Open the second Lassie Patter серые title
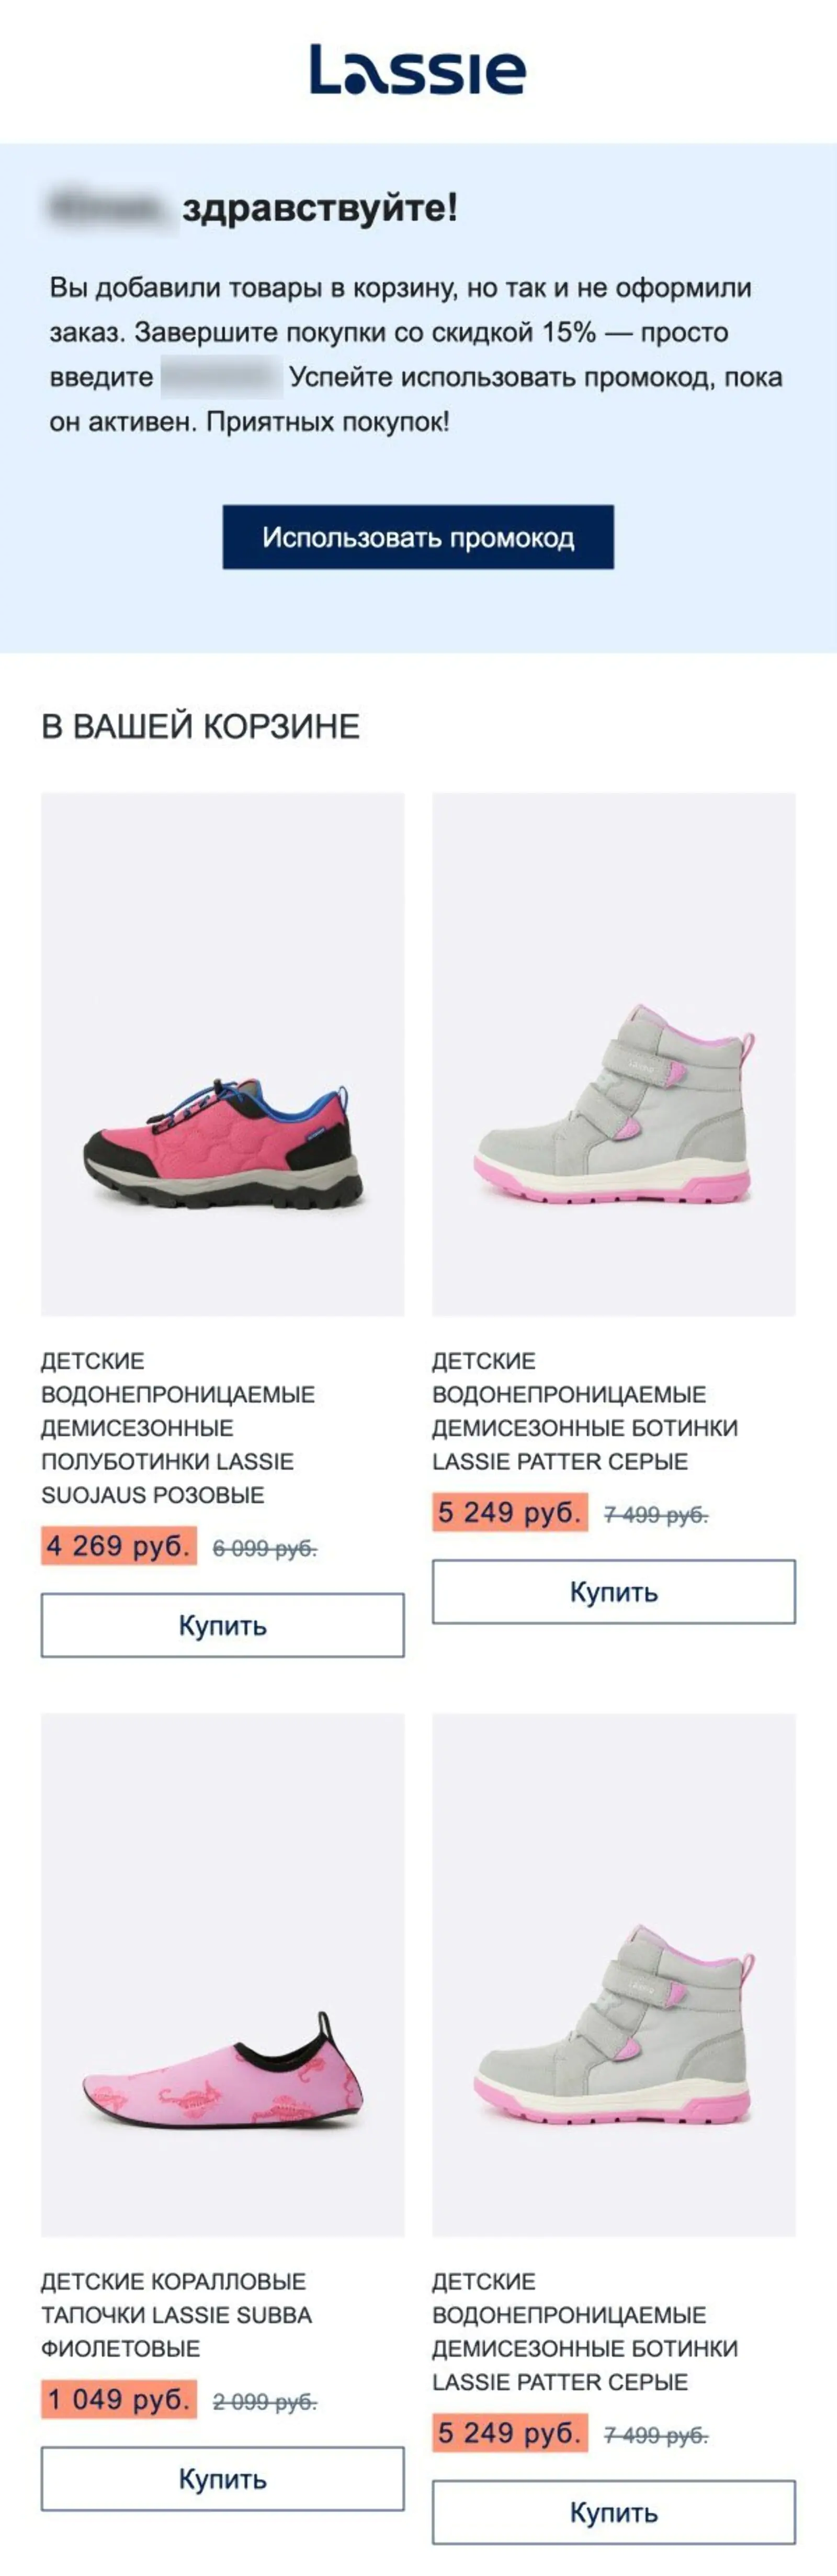The height and width of the screenshot is (2576, 837). click(x=585, y=2331)
